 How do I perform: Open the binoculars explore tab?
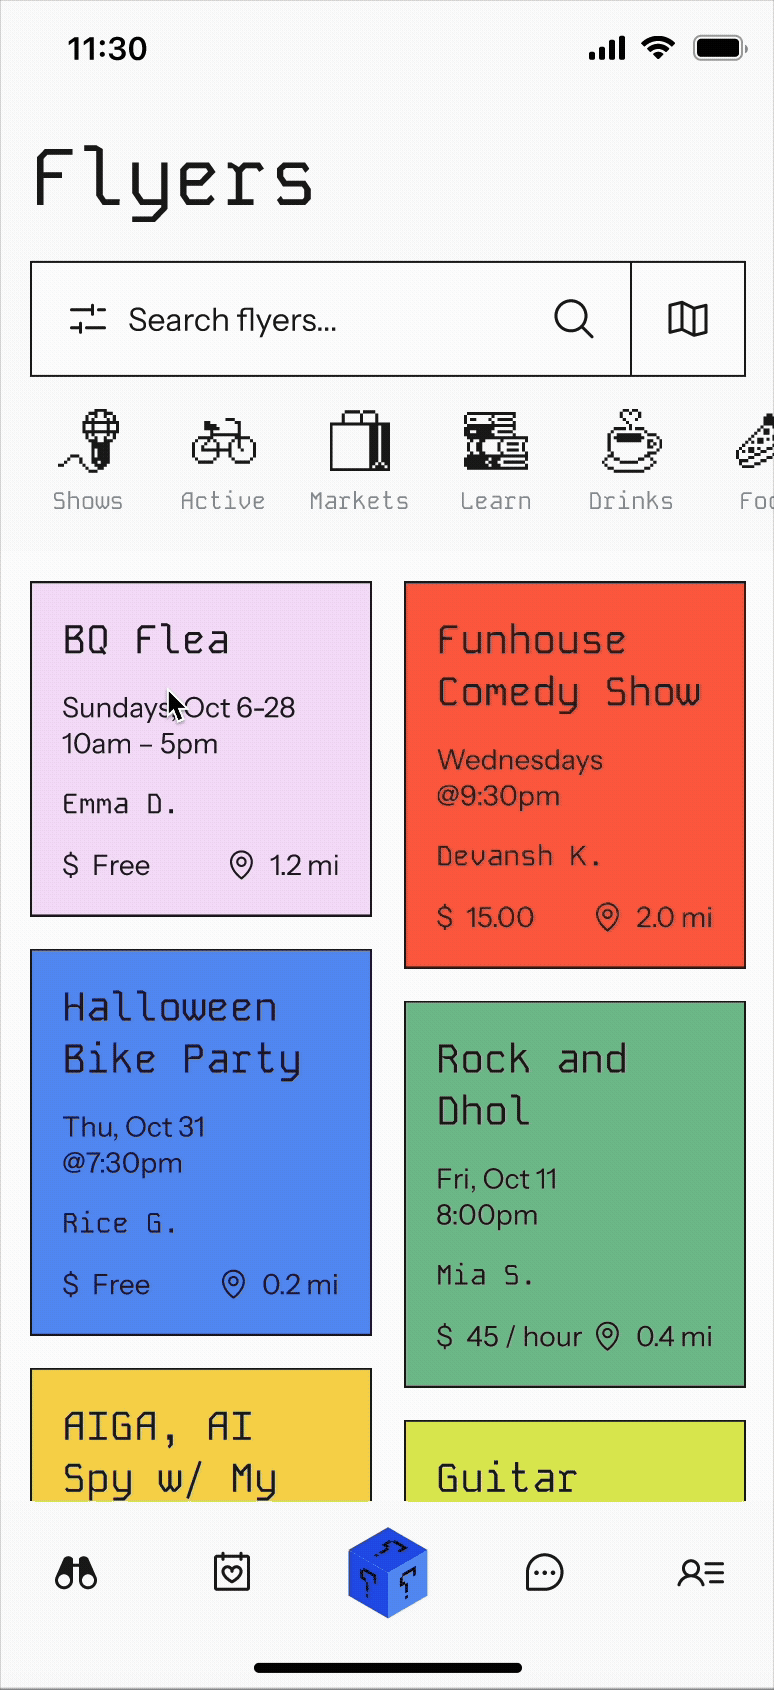tap(76, 1572)
